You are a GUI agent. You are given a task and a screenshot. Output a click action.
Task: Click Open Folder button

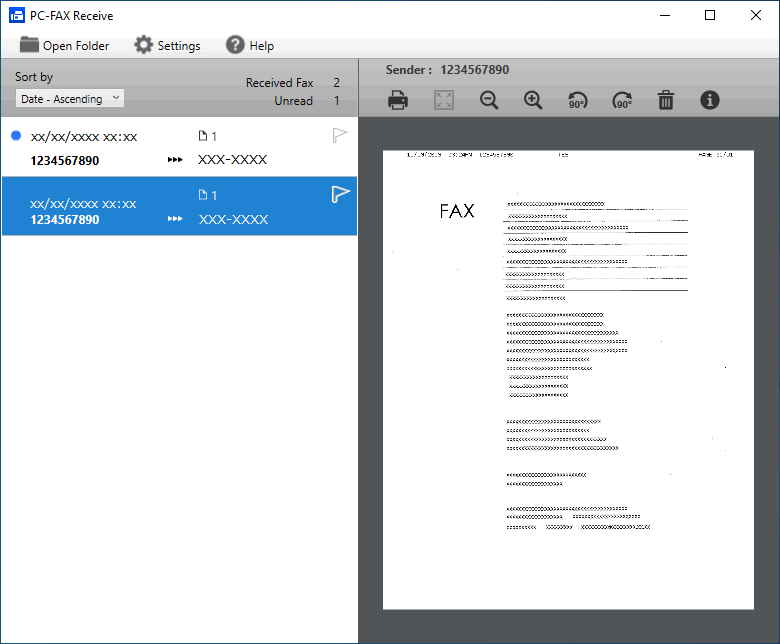[x=64, y=45]
